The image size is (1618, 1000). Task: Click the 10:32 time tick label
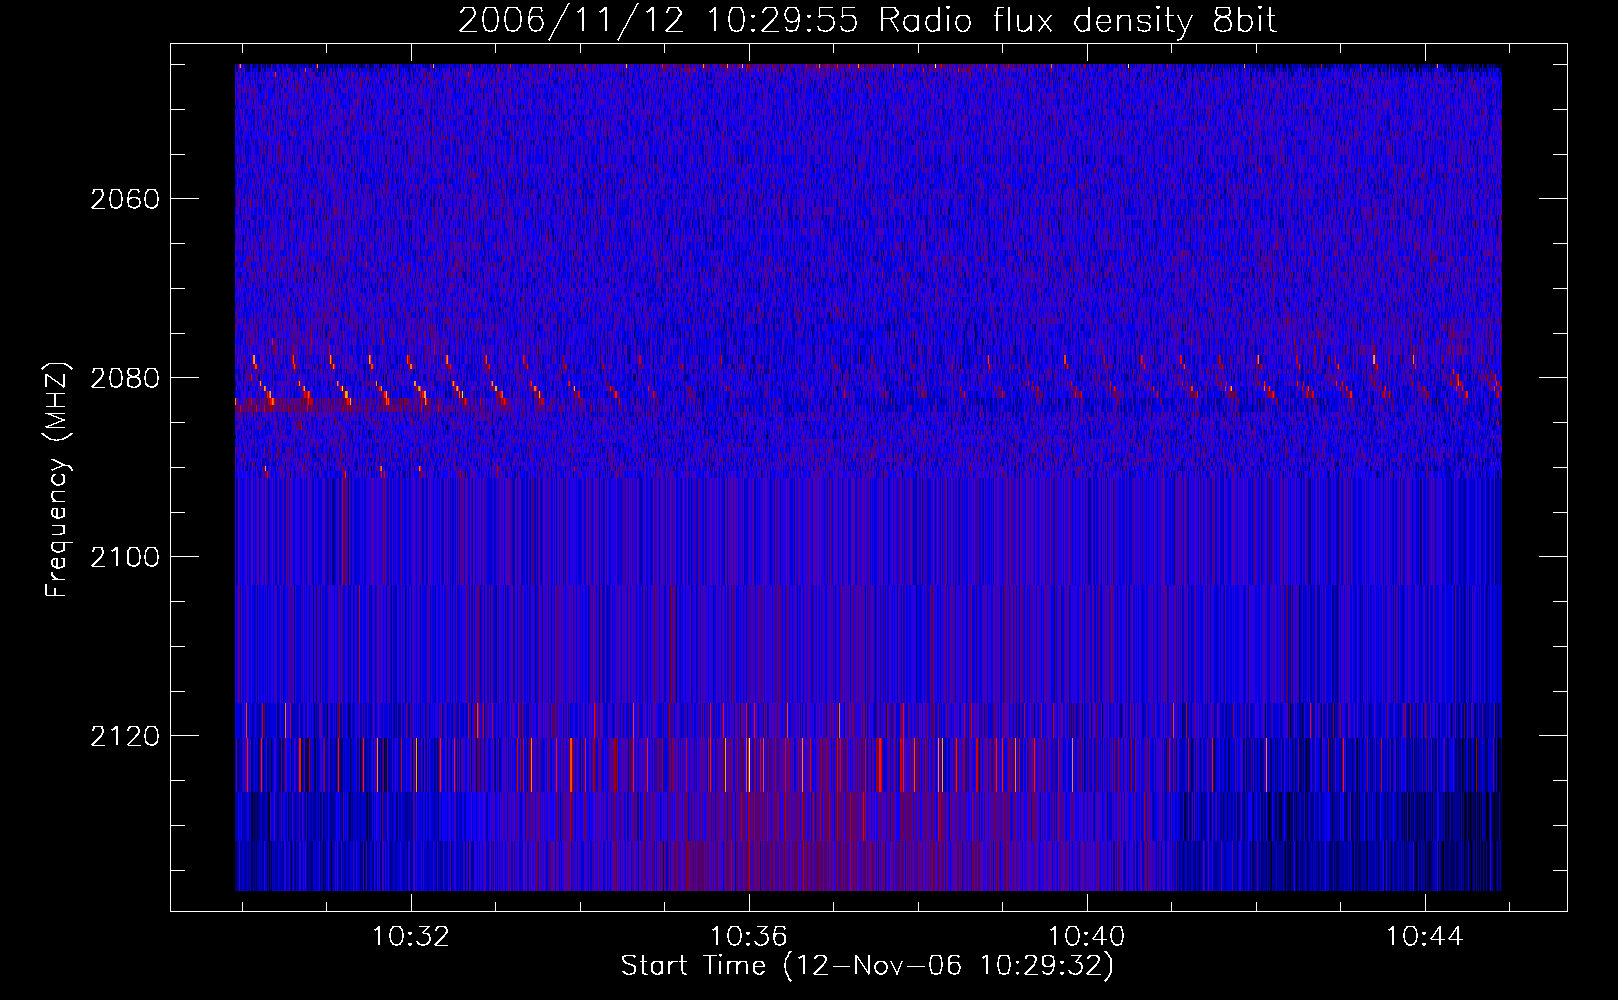[411, 937]
